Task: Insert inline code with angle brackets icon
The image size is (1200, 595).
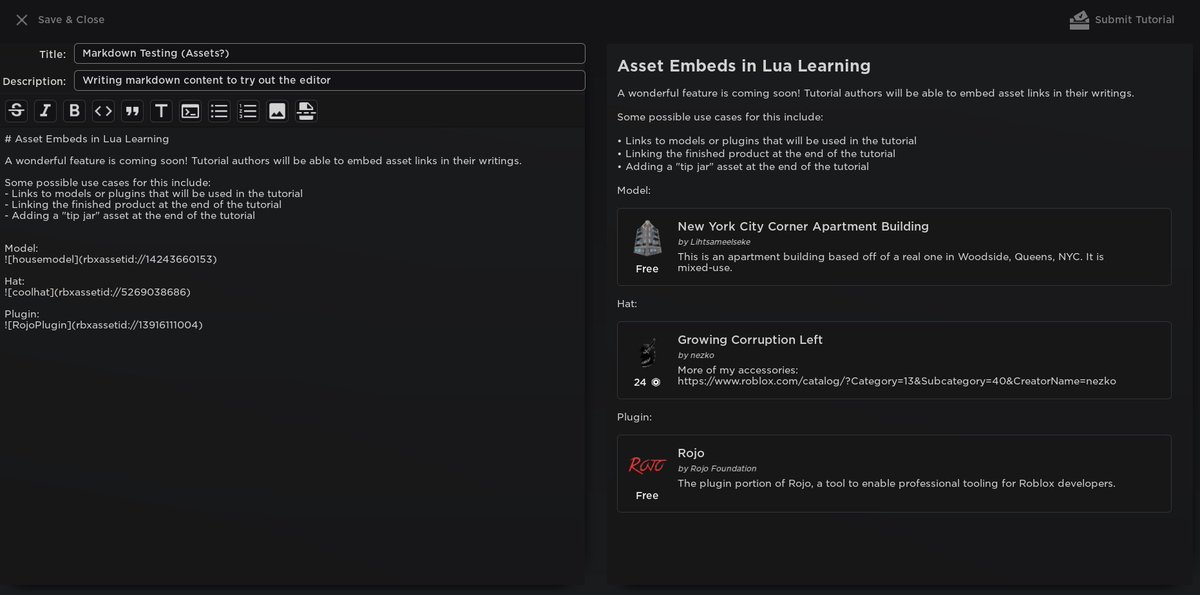Action: tap(103, 111)
